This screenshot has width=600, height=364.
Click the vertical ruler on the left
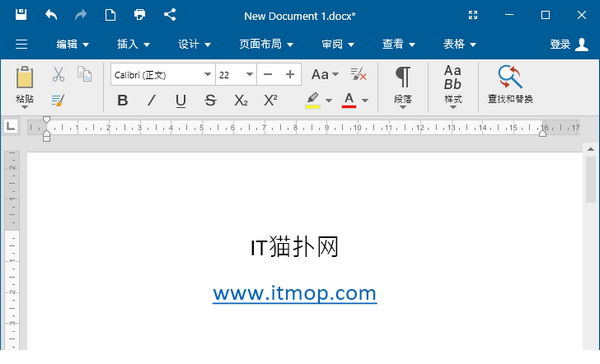(x=12, y=250)
